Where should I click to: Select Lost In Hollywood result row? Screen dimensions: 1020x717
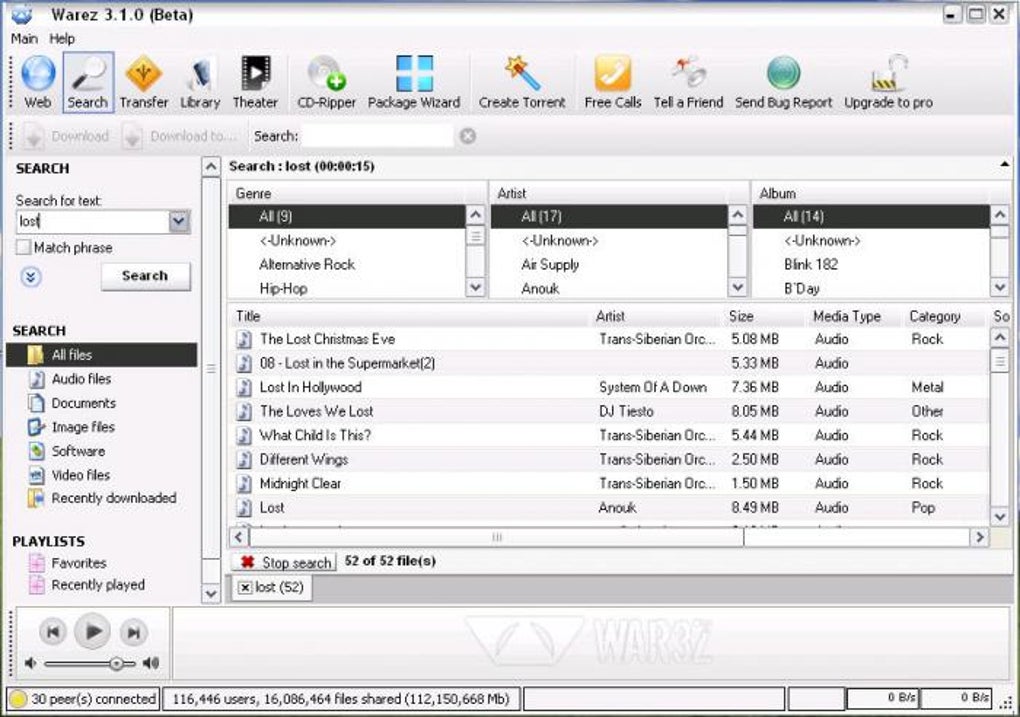coord(609,387)
